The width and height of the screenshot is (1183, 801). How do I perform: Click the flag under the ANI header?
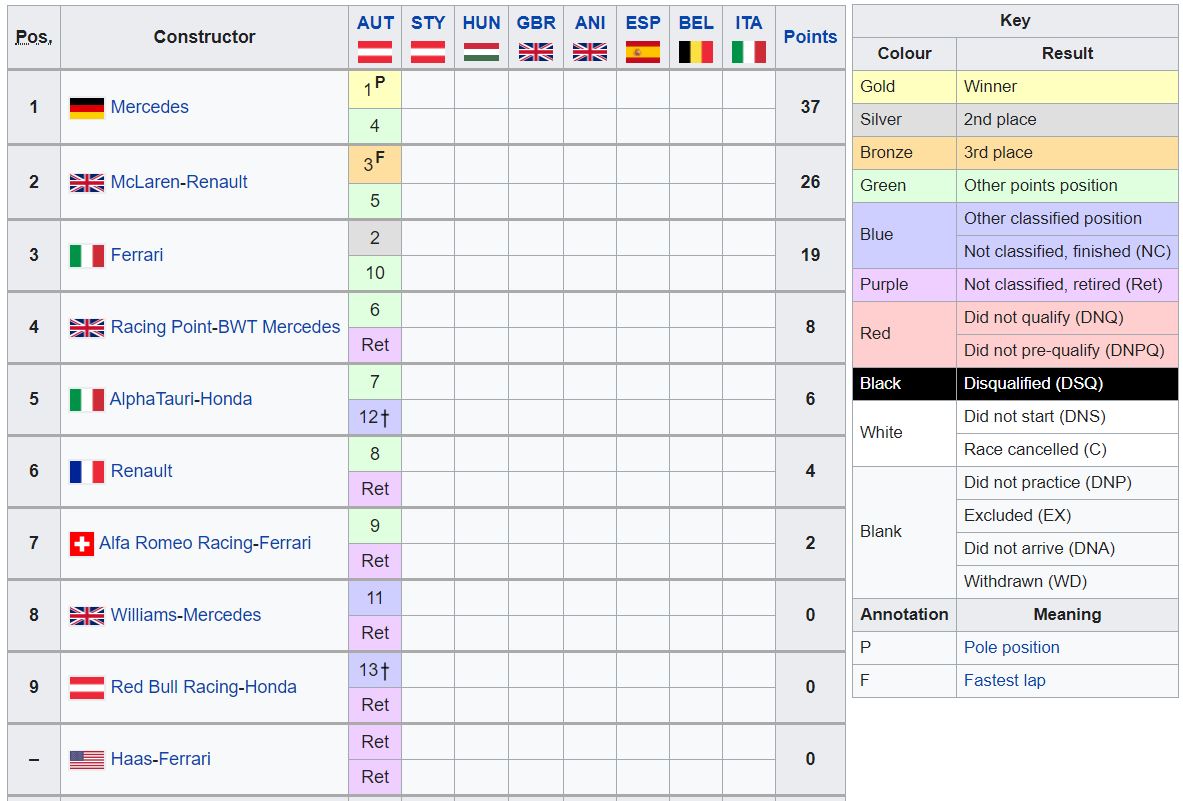coord(590,52)
